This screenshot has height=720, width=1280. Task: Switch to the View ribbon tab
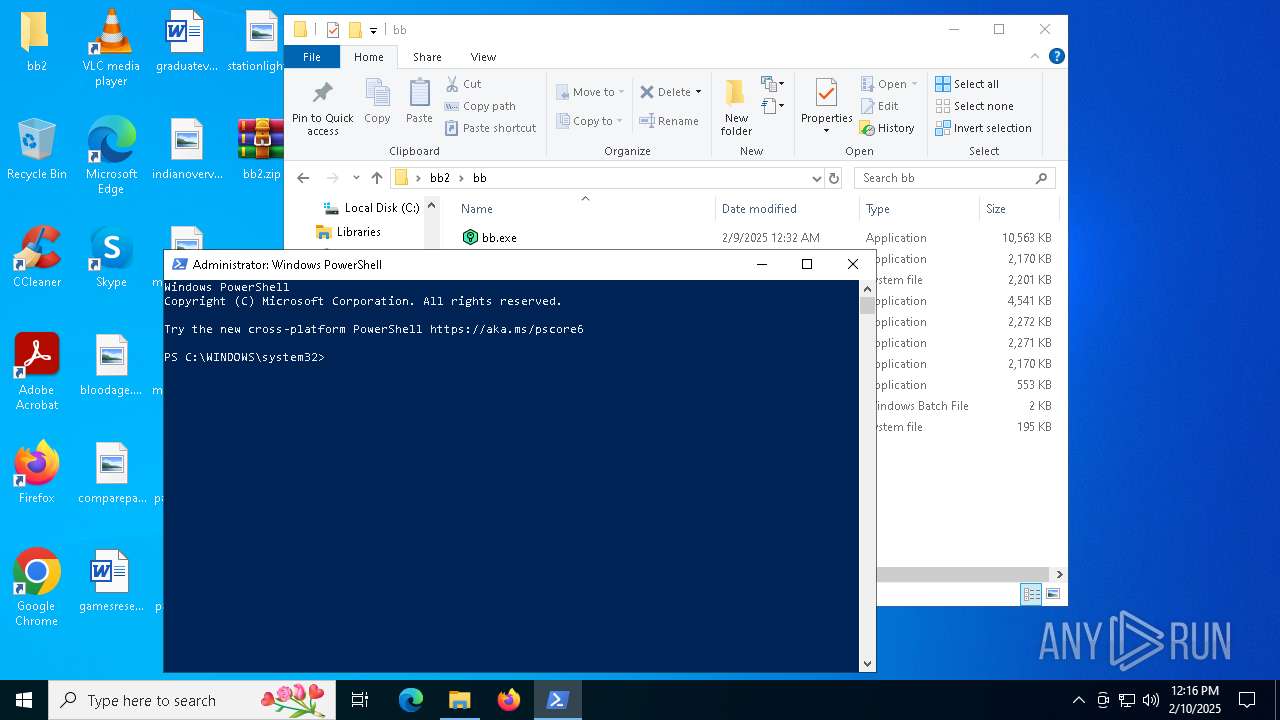tap(483, 57)
